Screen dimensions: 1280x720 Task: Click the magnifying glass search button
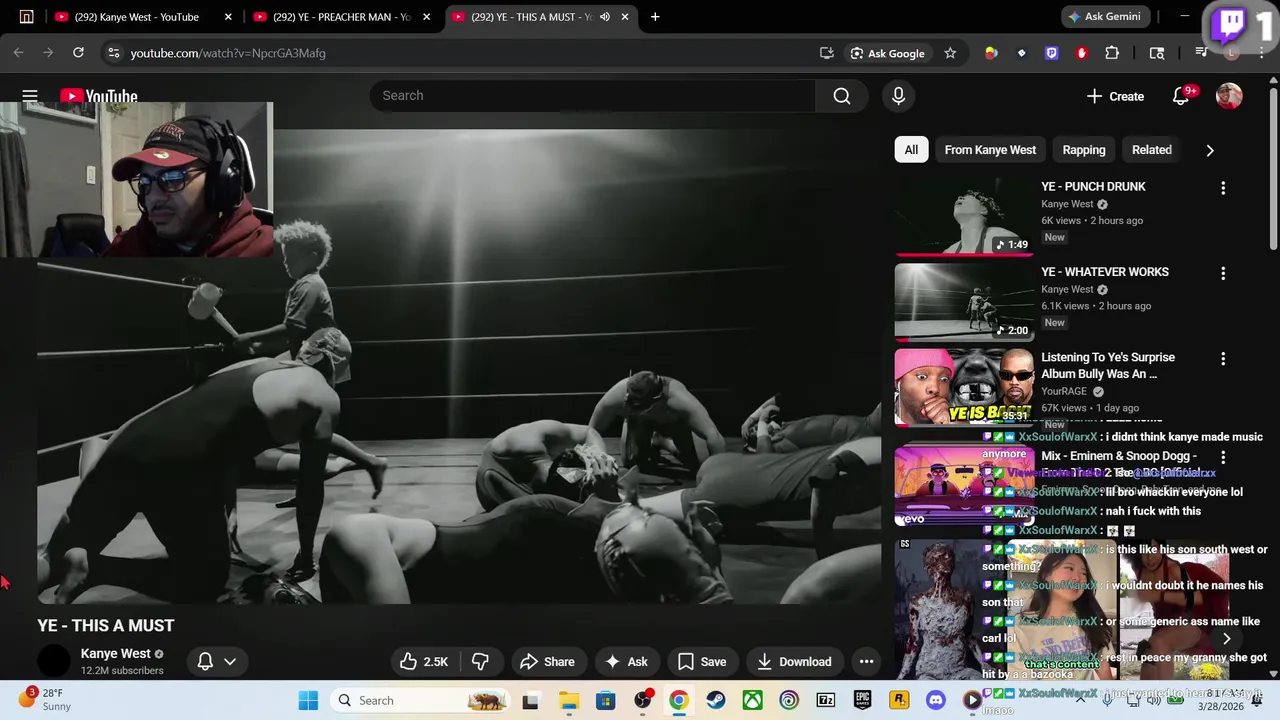842,96
